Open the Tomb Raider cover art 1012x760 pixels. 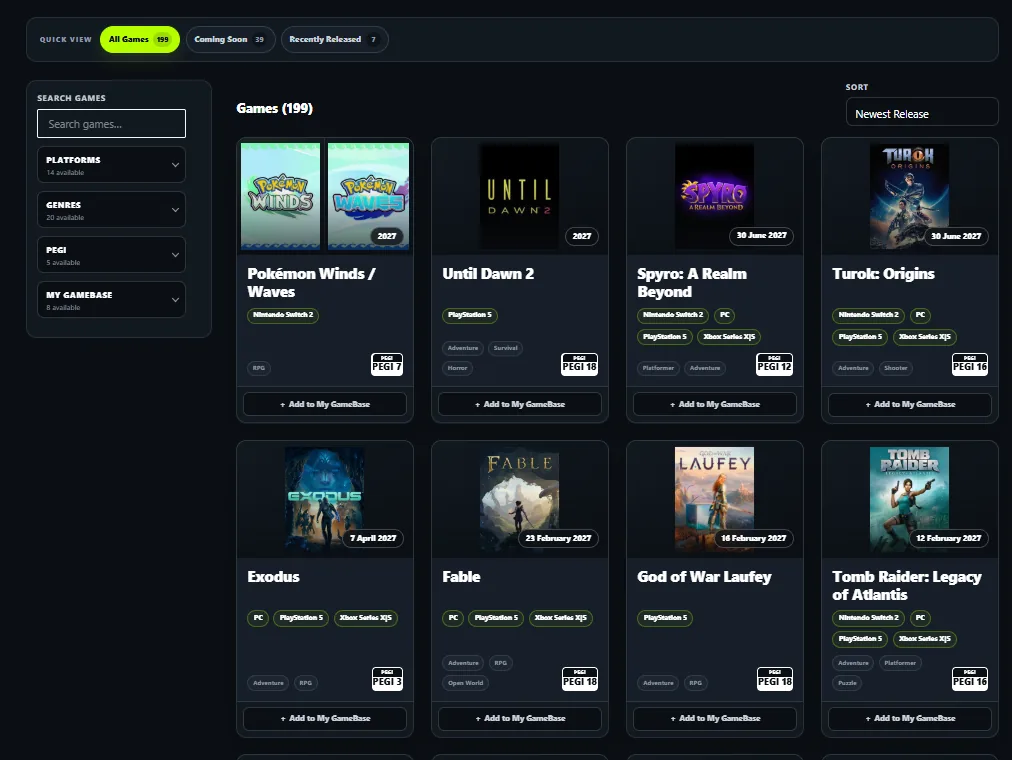tap(909, 499)
